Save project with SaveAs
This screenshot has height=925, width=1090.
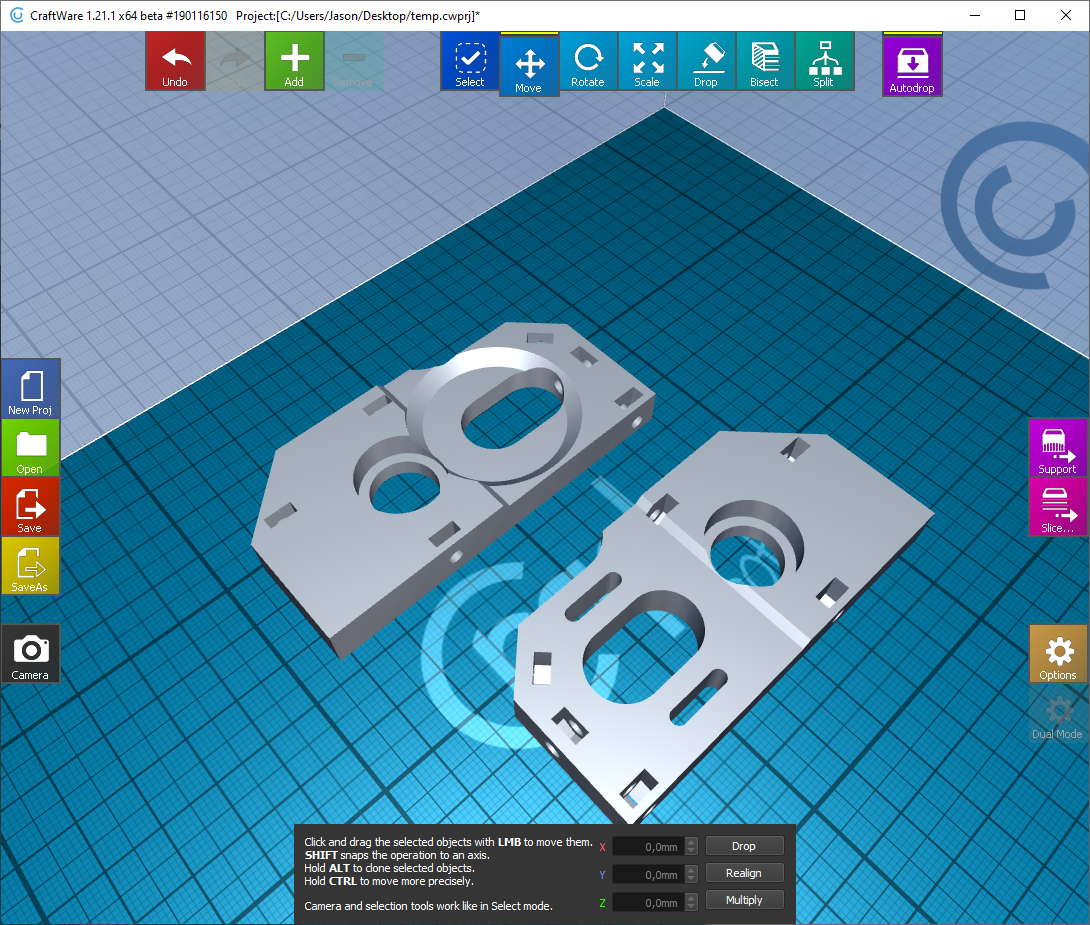pyautogui.click(x=30, y=565)
